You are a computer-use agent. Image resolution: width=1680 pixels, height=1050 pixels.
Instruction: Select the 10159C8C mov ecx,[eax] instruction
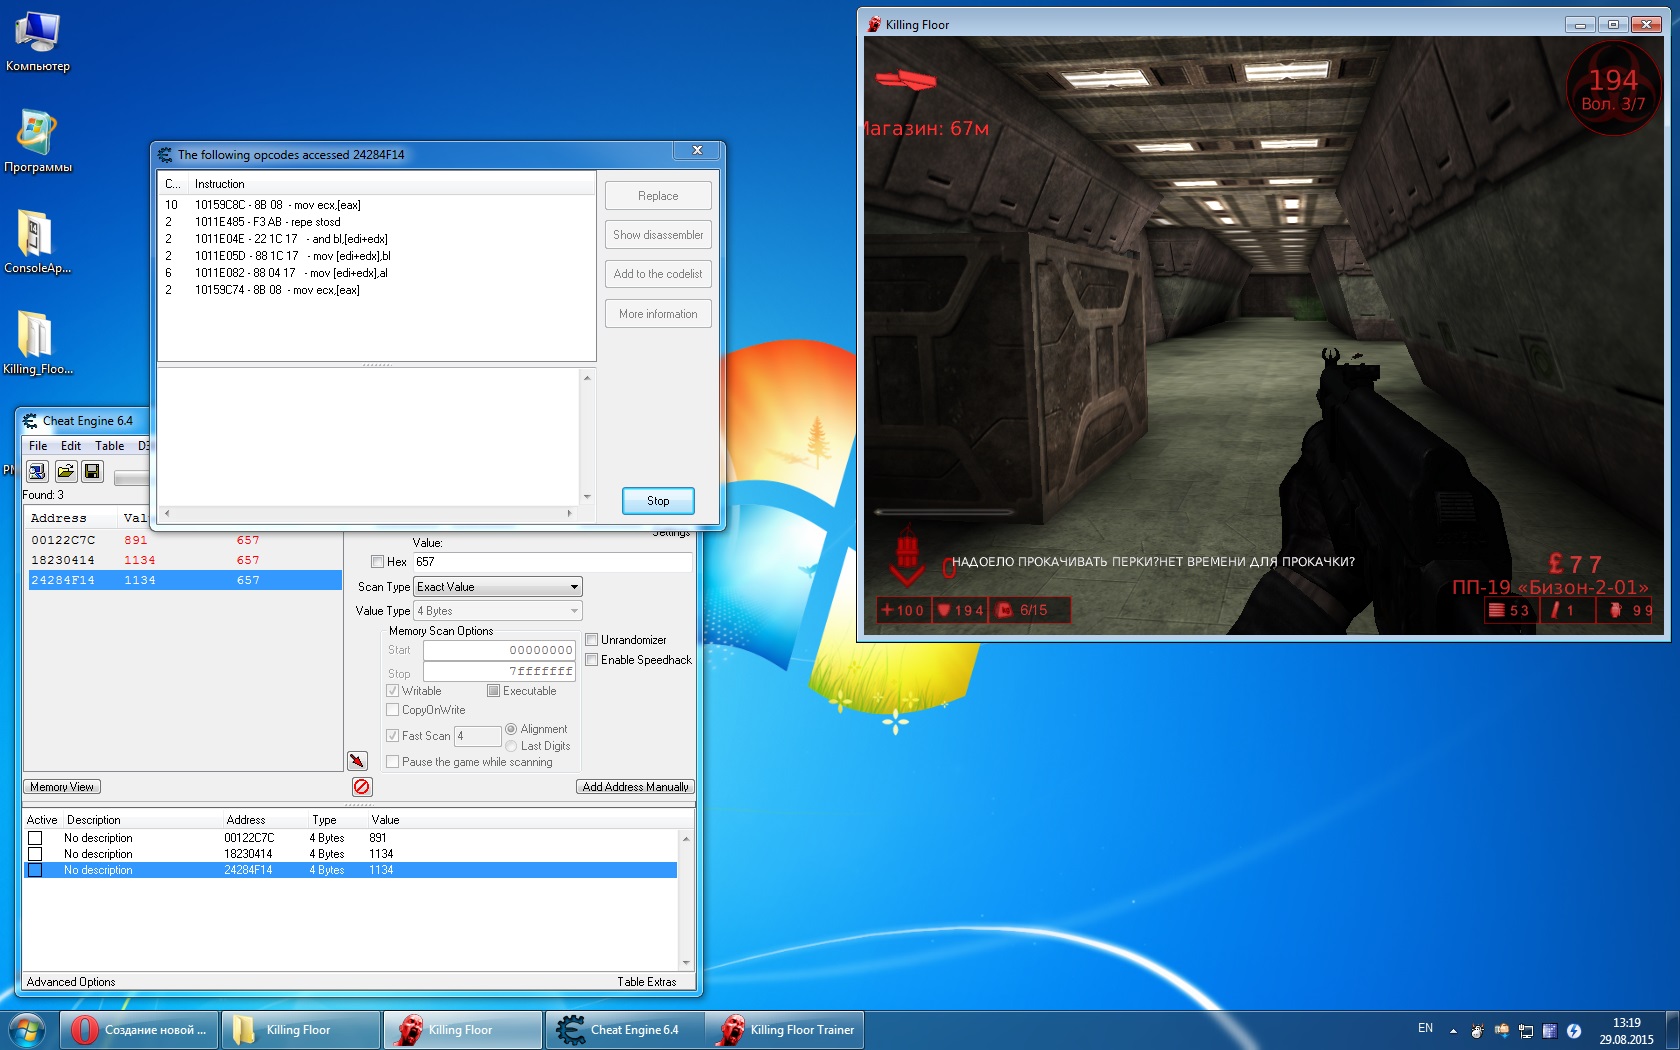pos(376,205)
